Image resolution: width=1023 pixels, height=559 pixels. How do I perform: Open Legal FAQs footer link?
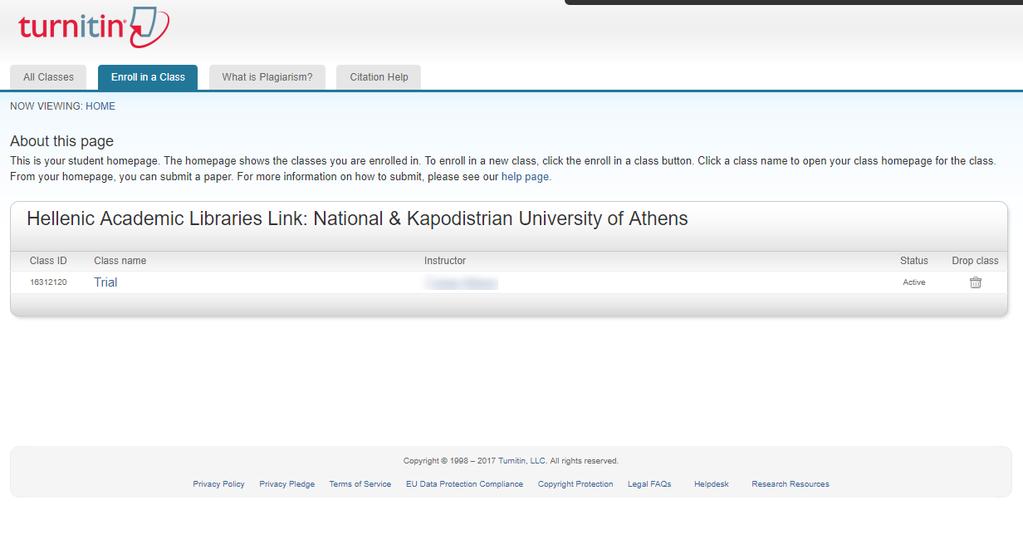click(649, 484)
